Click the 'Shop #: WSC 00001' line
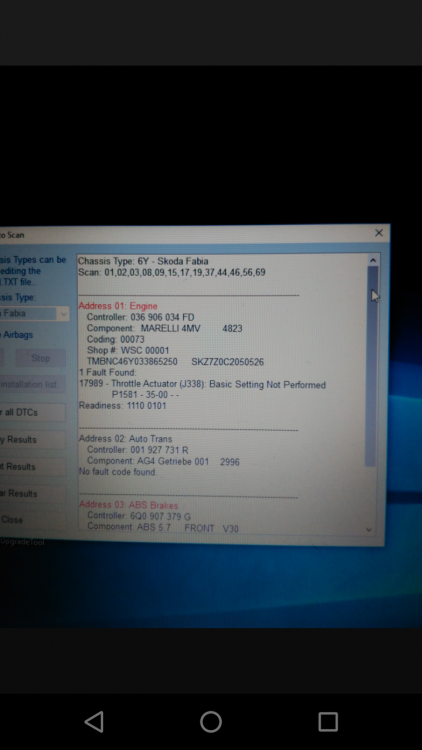The width and height of the screenshot is (422, 750). (128, 351)
